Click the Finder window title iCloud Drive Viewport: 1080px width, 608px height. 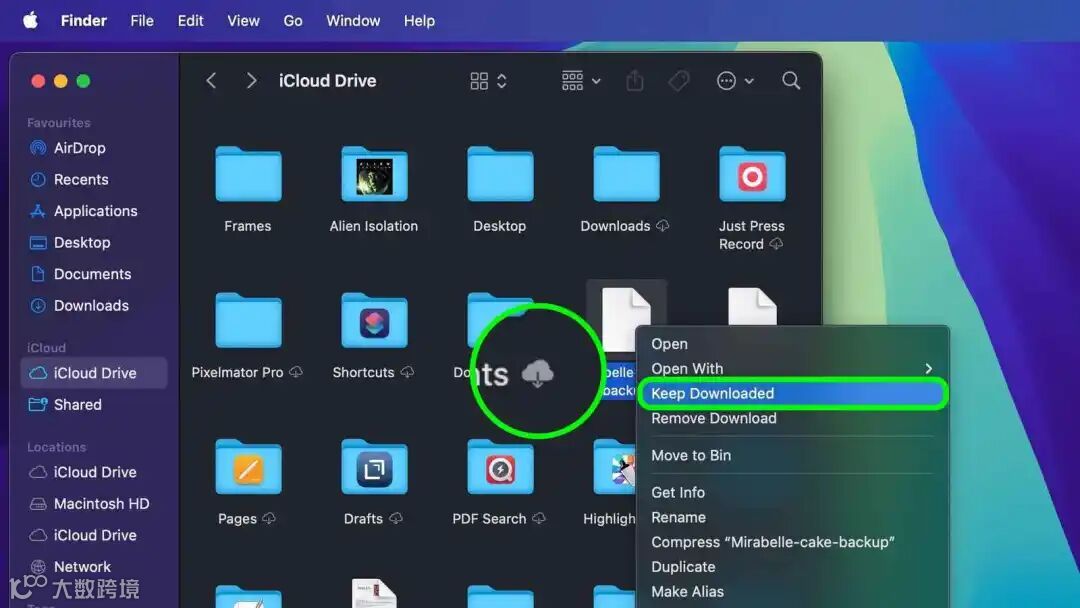pyautogui.click(x=327, y=81)
